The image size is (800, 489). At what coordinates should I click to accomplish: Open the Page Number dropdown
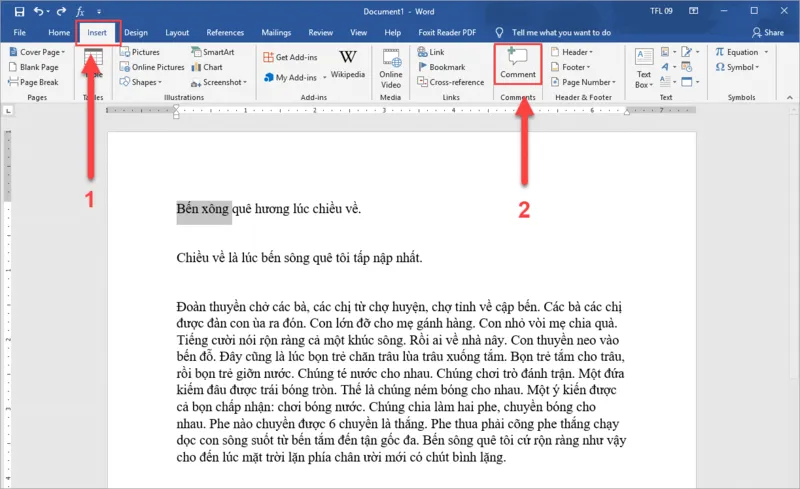pyautogui.click(x=583, y=82)
